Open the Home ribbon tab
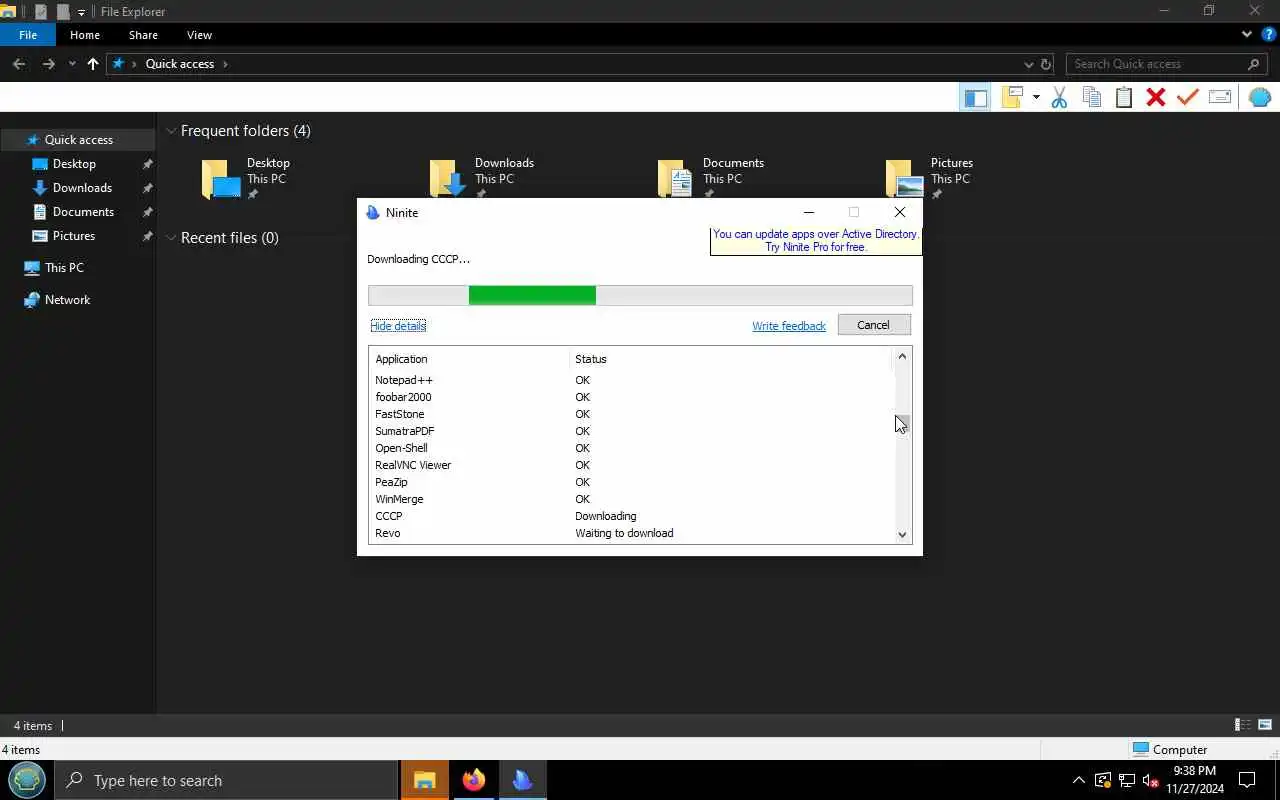The height and width of the screenshot is (800, 1280). [x=85, y=35]
